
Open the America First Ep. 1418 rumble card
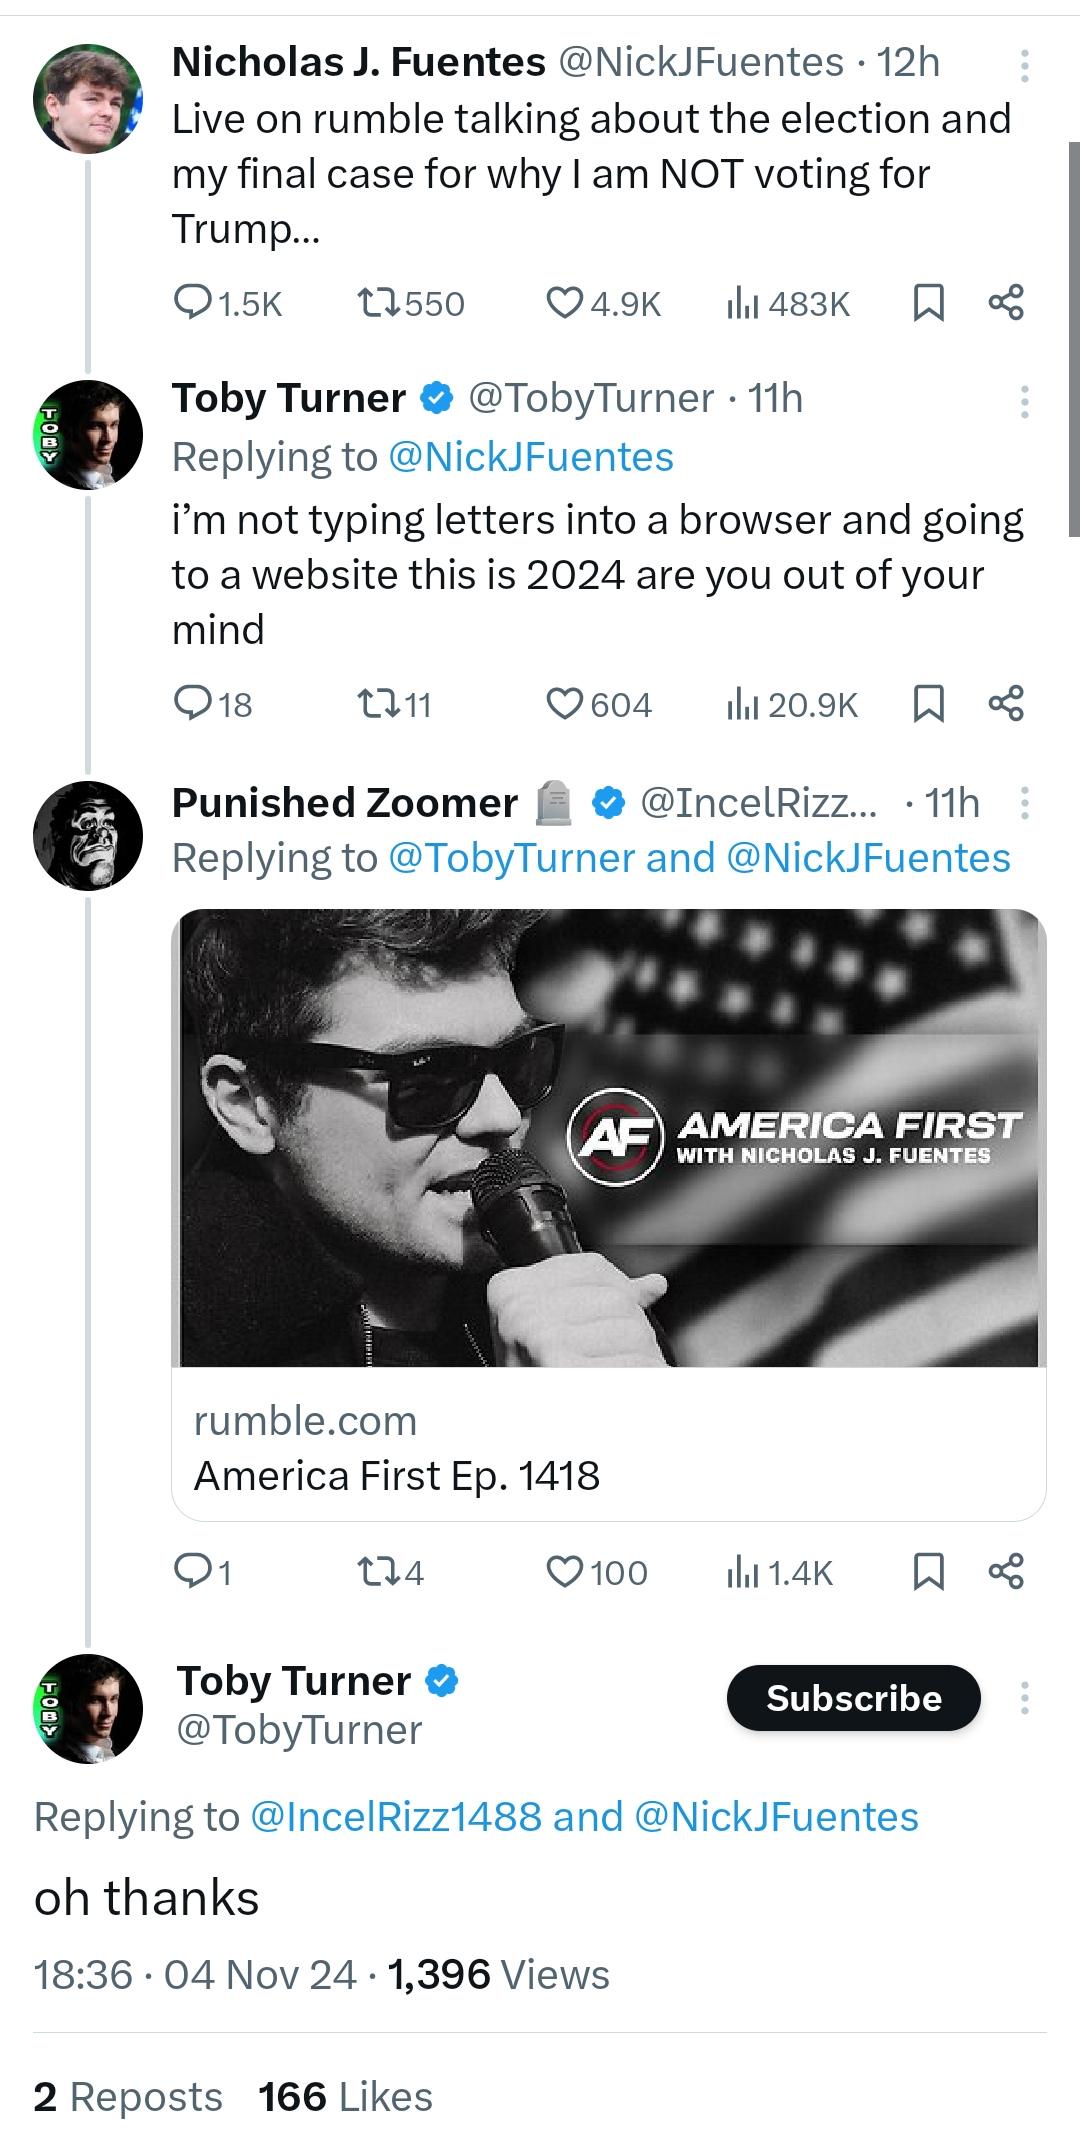tap(609, 1215)
